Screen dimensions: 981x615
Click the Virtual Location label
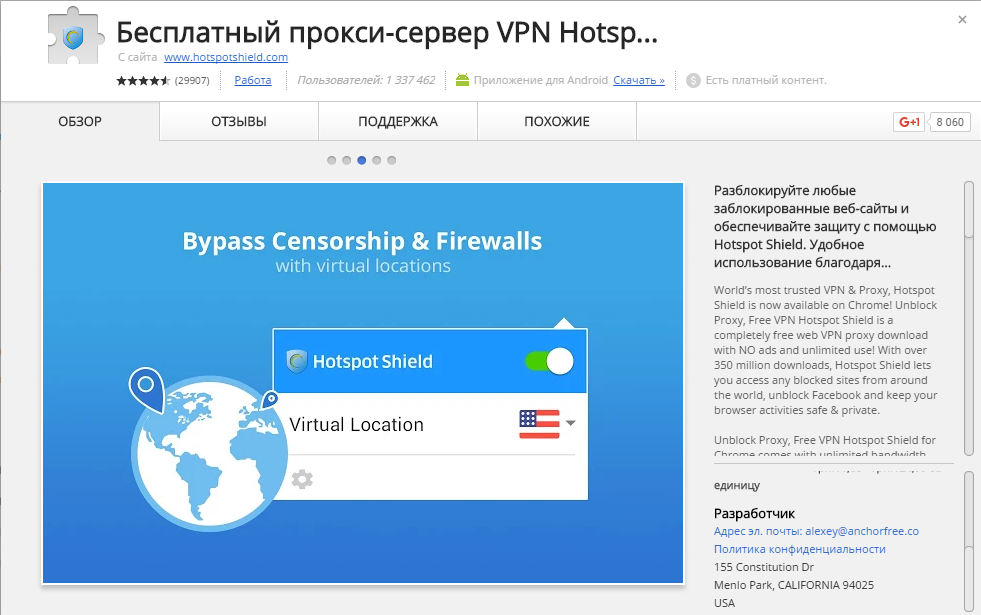coord(357,425)
